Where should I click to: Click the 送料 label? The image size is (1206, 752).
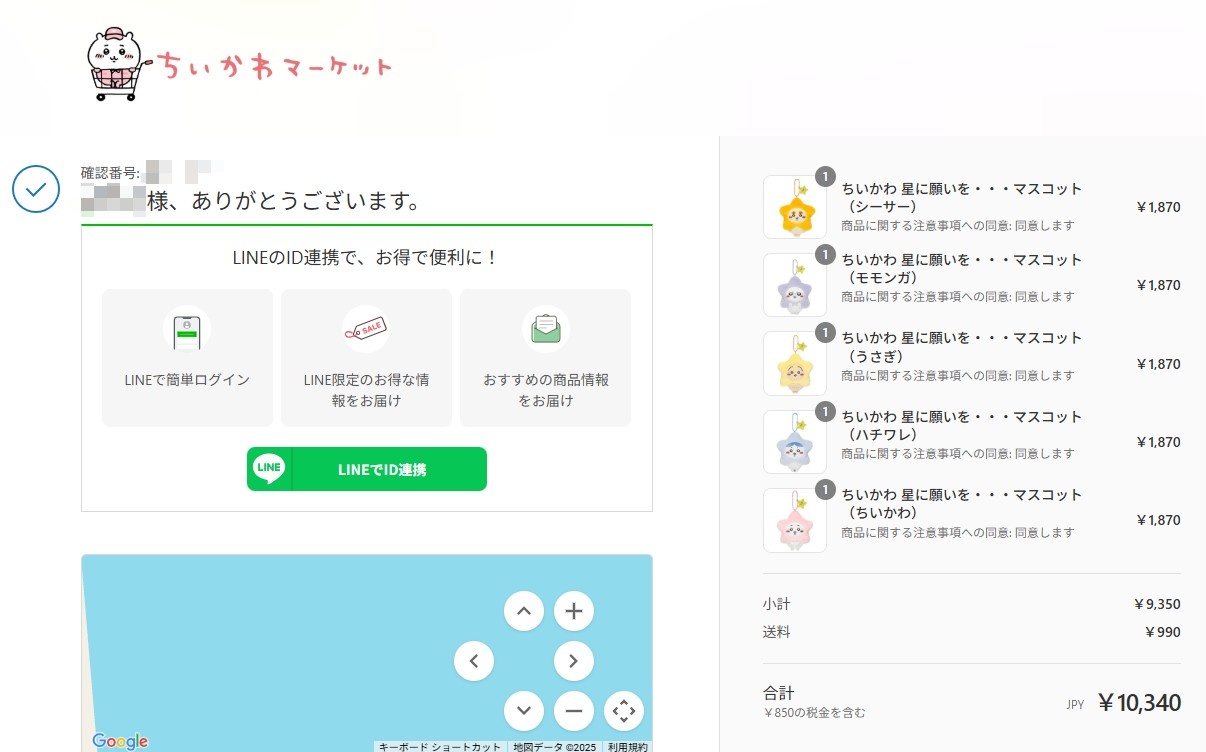click(776, 632)
